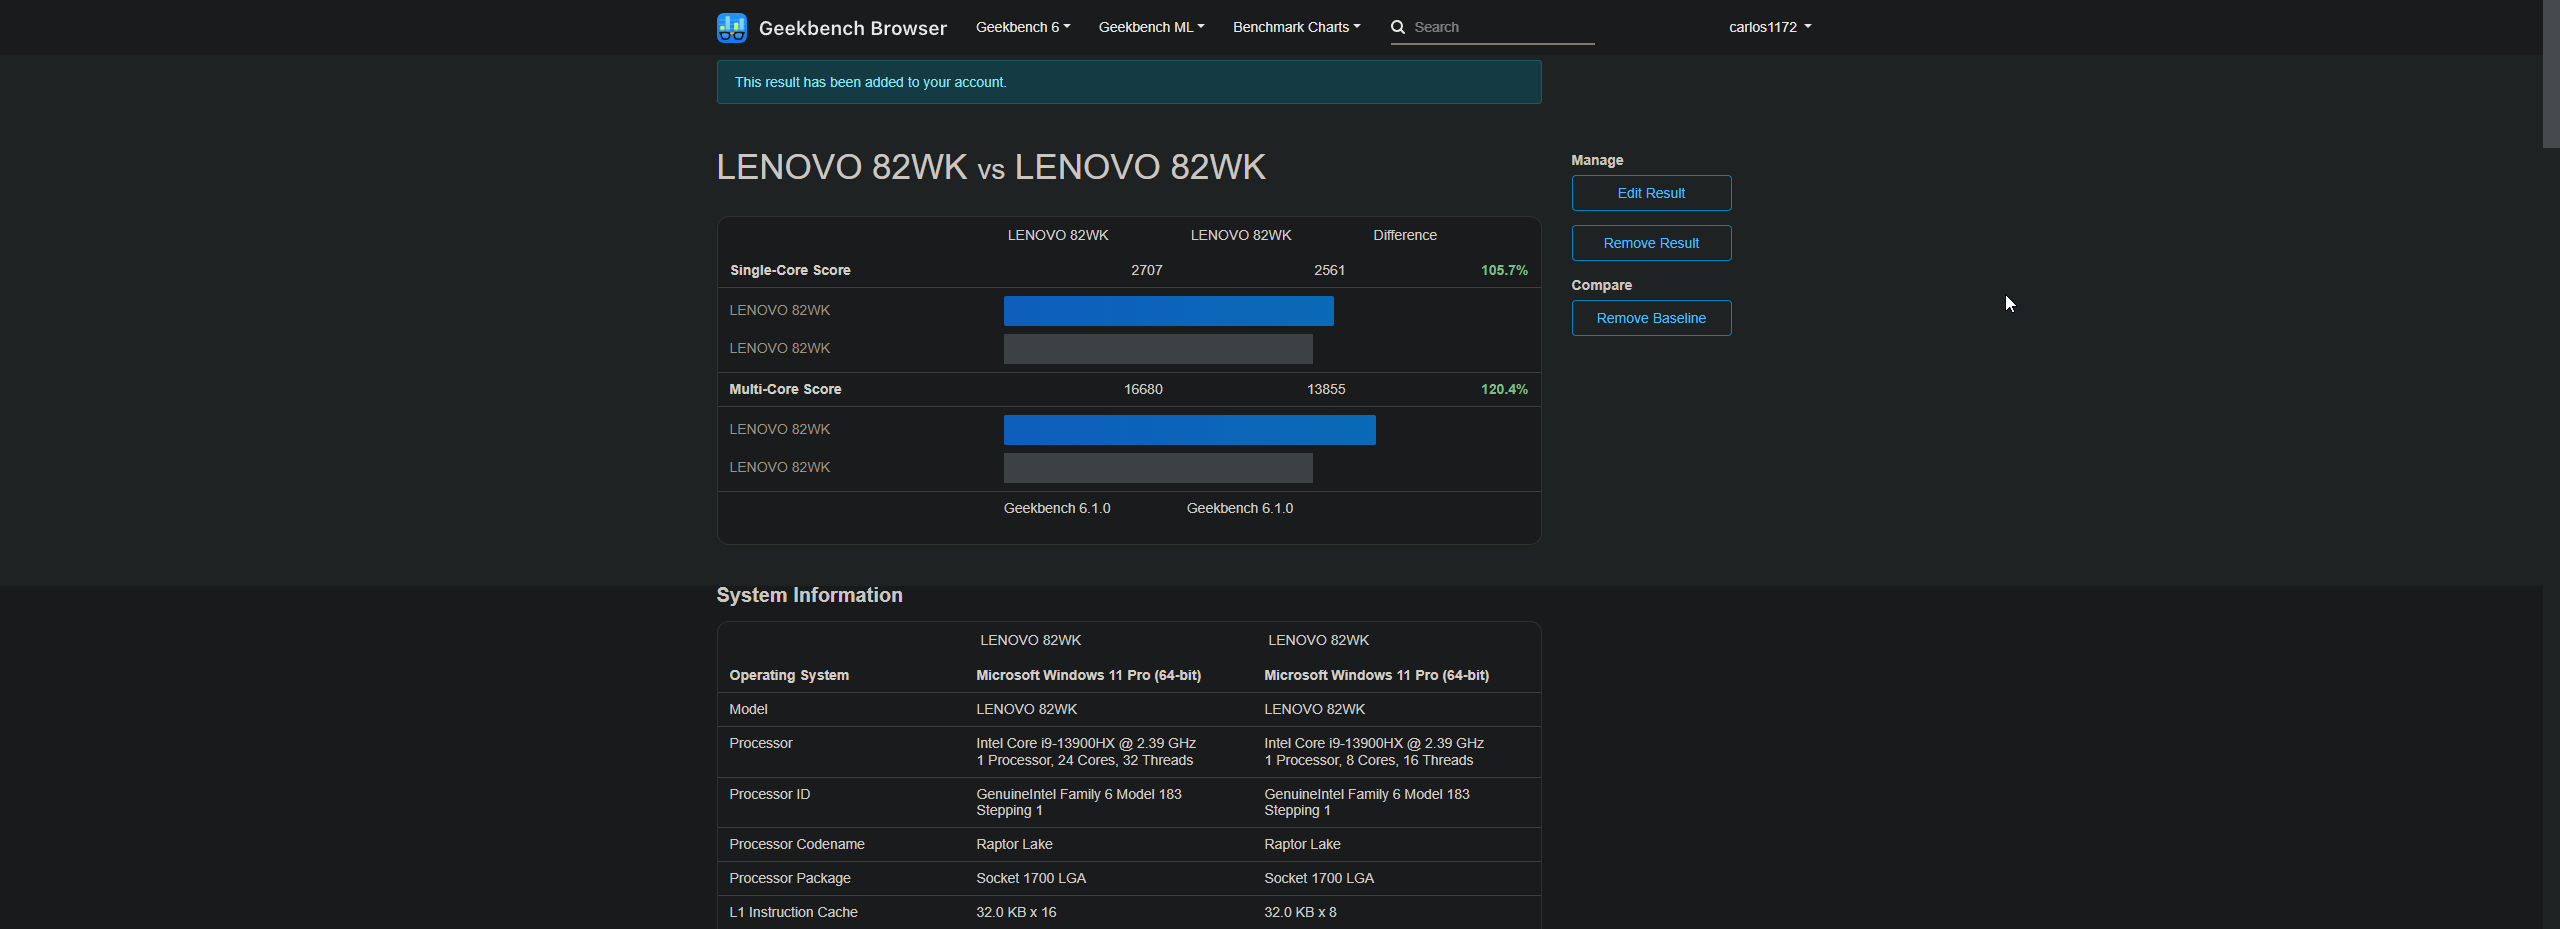Click the Processor ID row label
The width and height of the screenshot is (2560, 929).
770,794
